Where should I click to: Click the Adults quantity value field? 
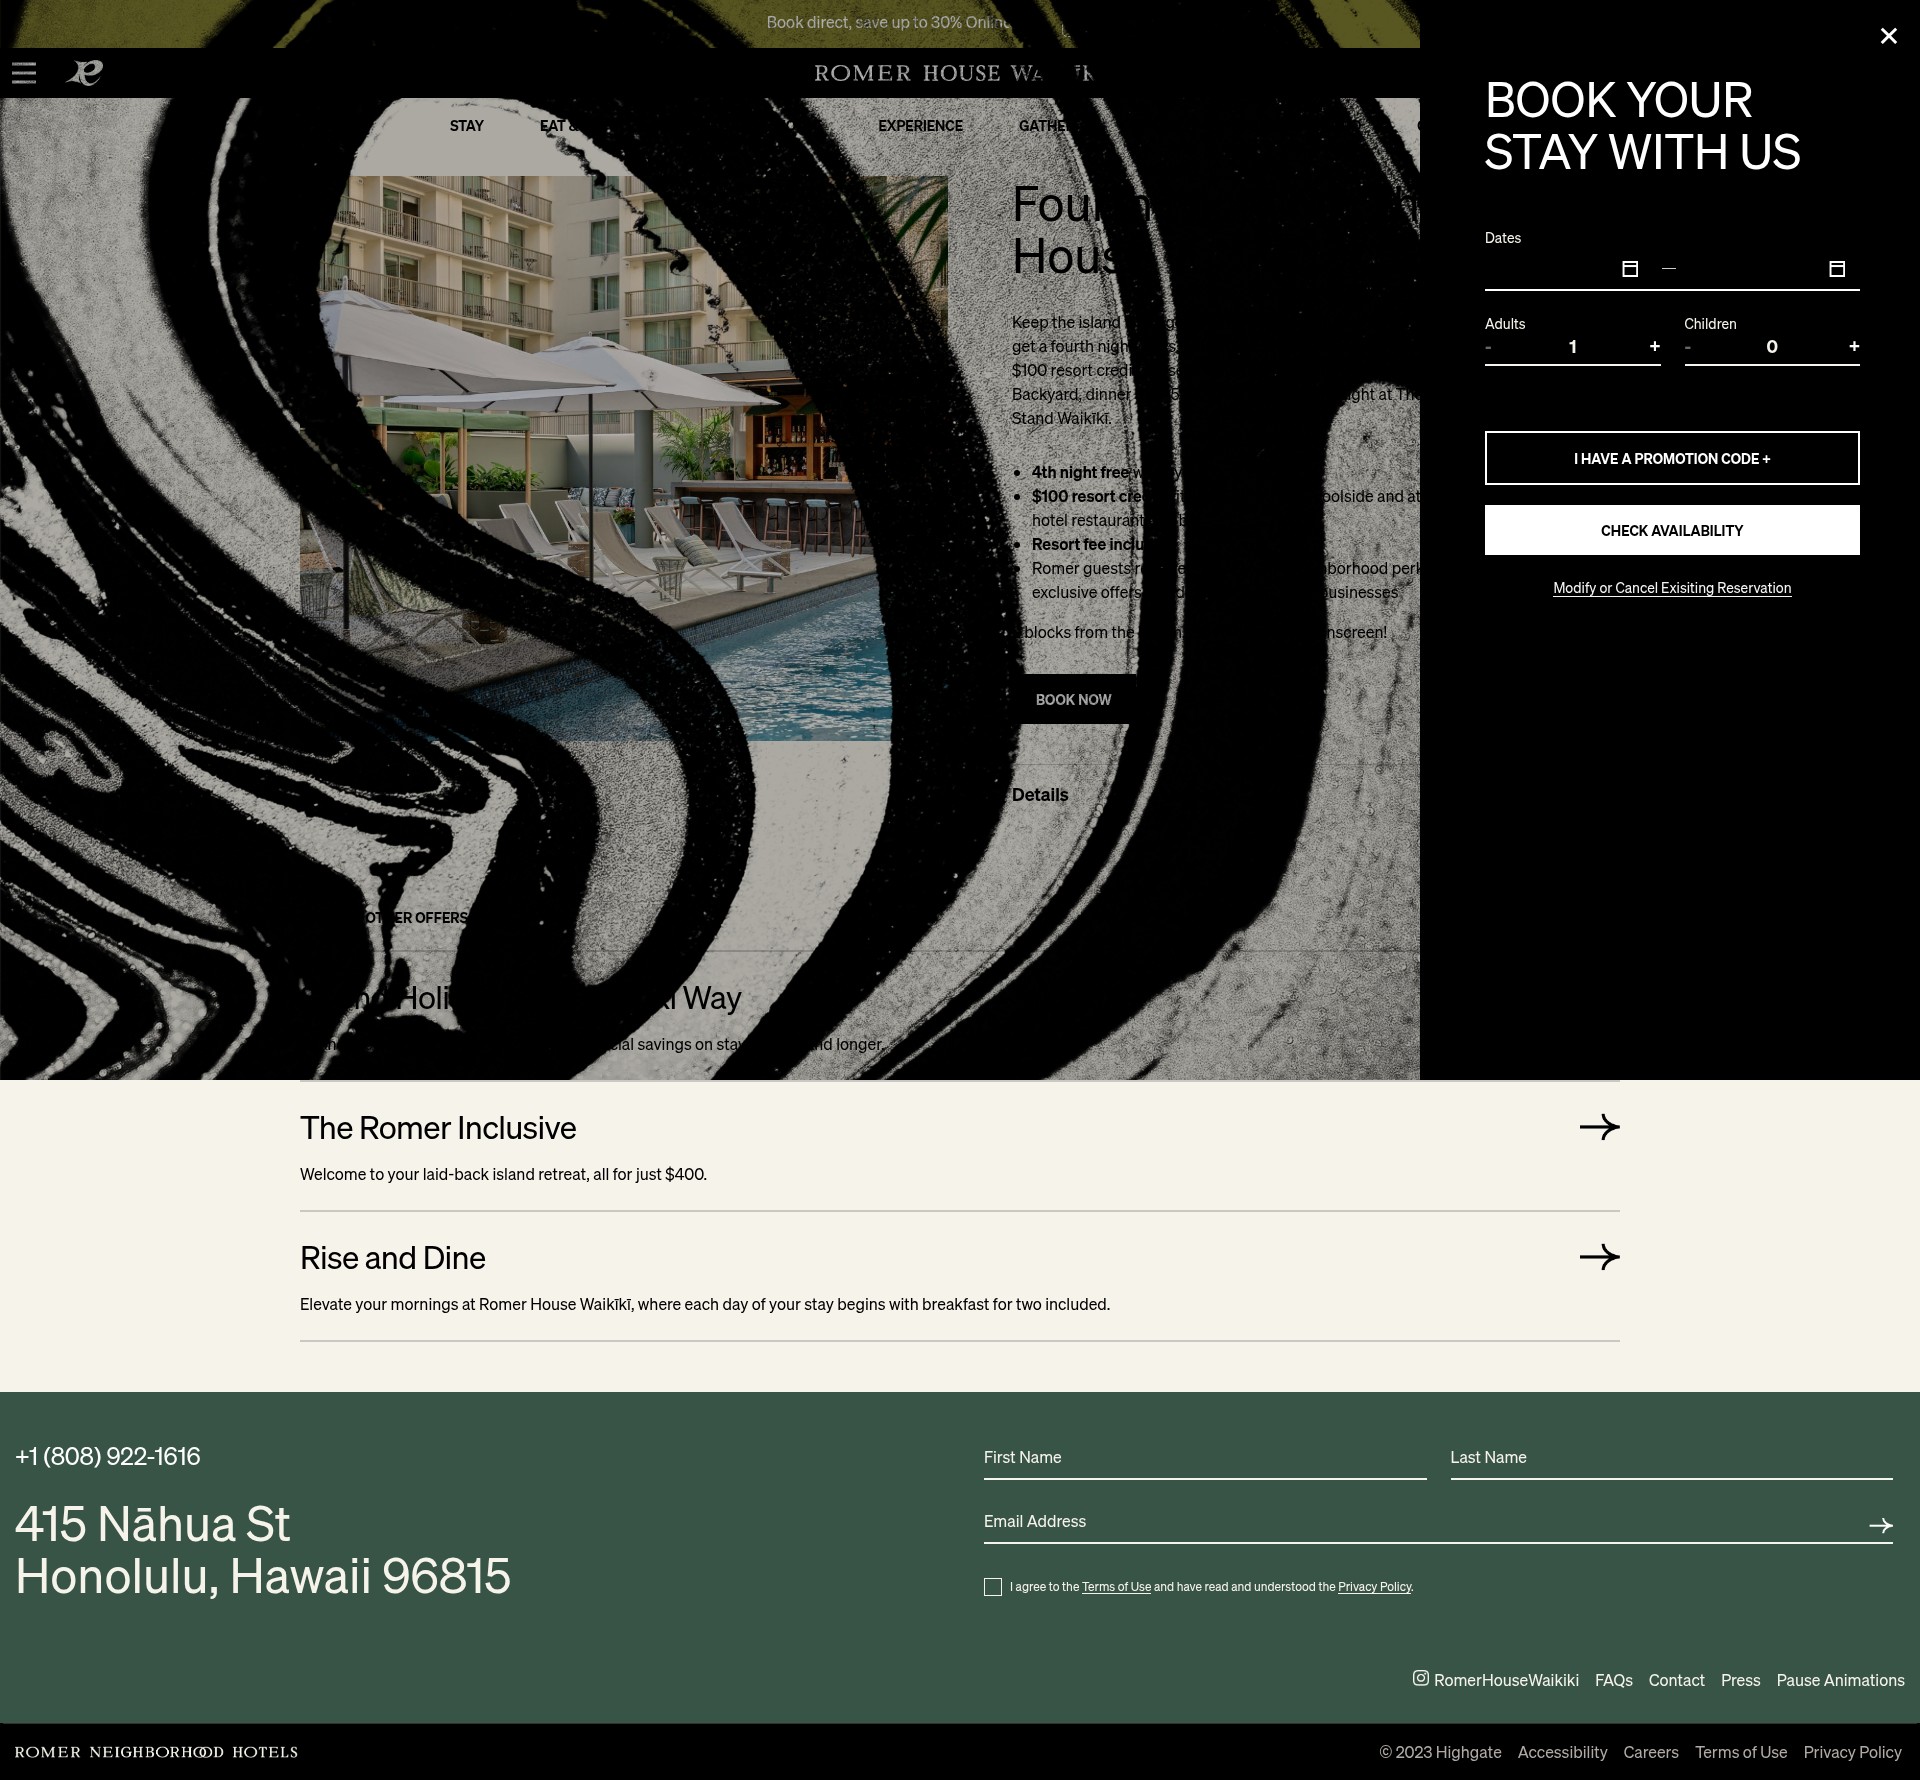pyautogui.click(x=1572, y=347)
